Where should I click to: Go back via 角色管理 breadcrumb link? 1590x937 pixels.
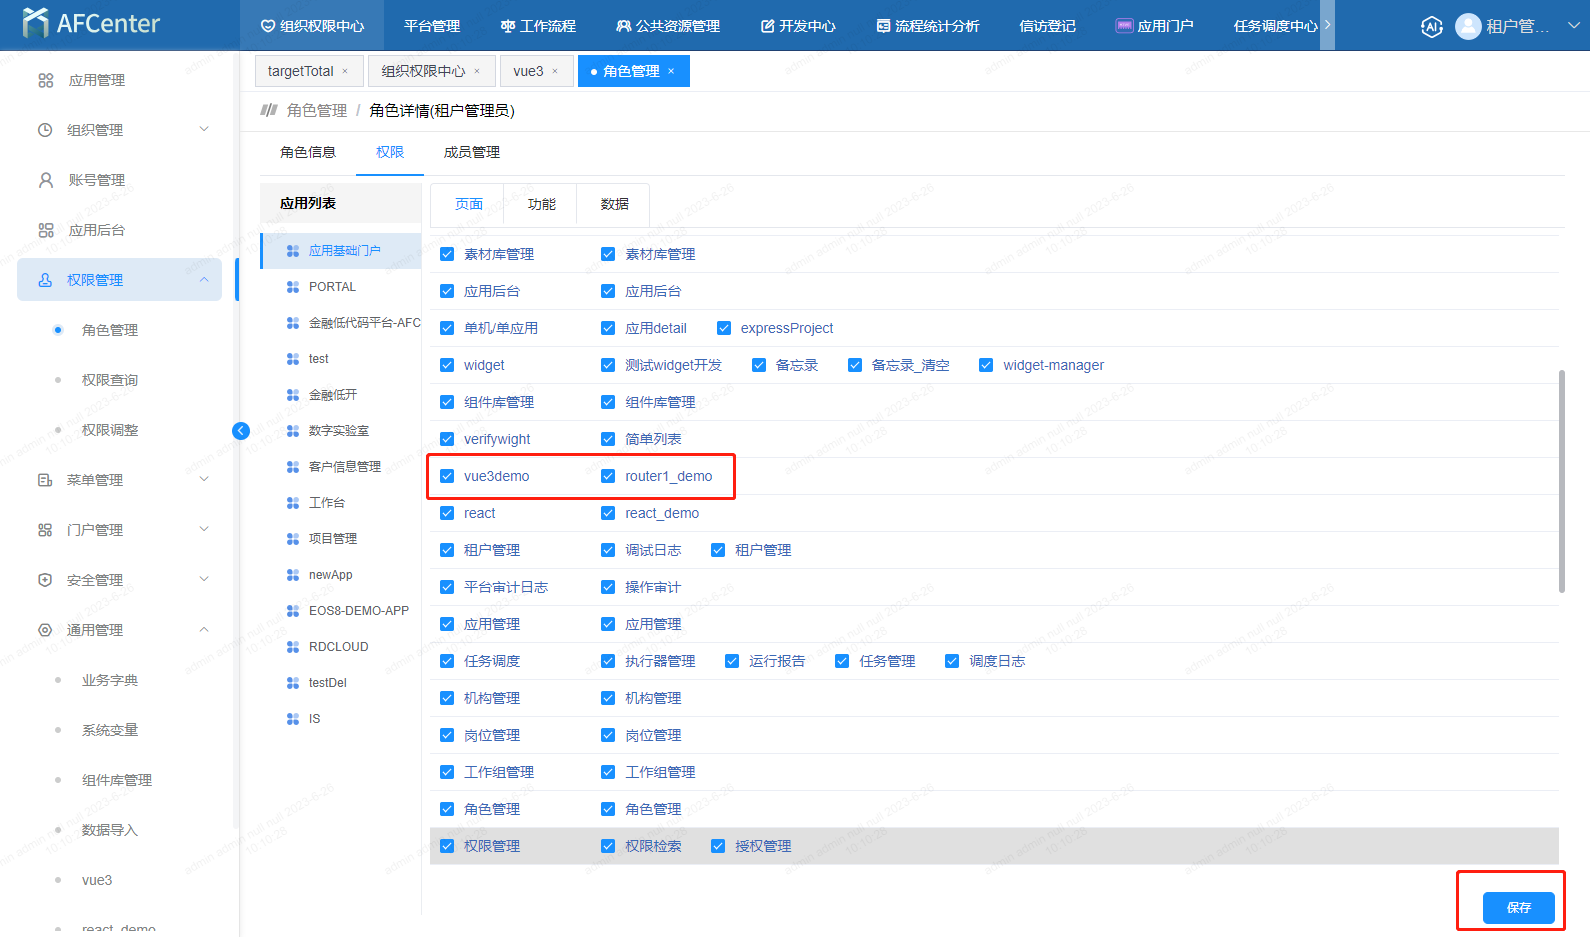(316, 110)
